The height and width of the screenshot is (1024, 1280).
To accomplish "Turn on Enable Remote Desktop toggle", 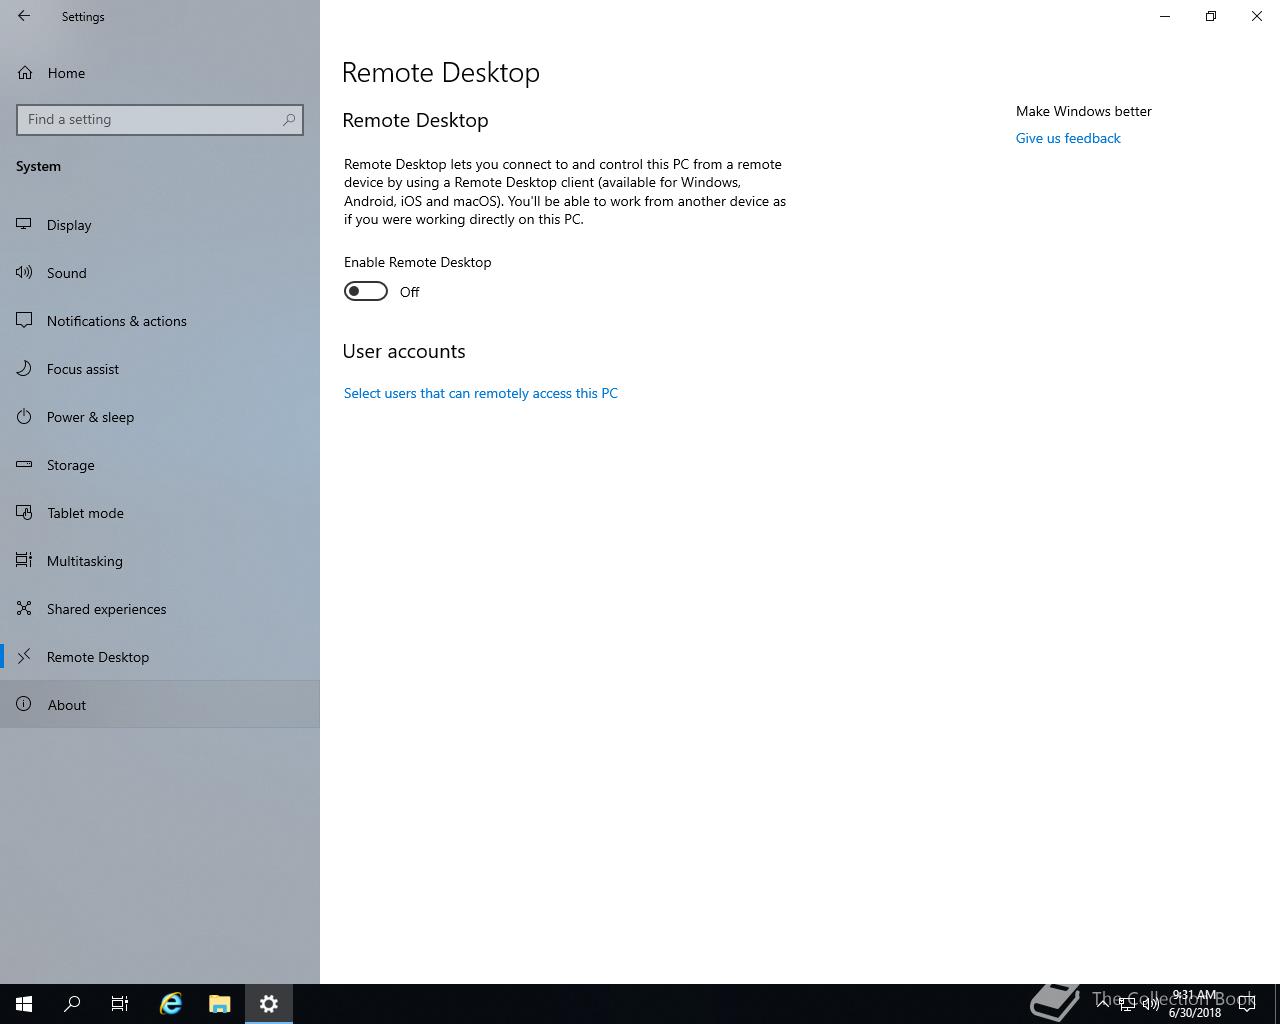I will coord(366,291).
